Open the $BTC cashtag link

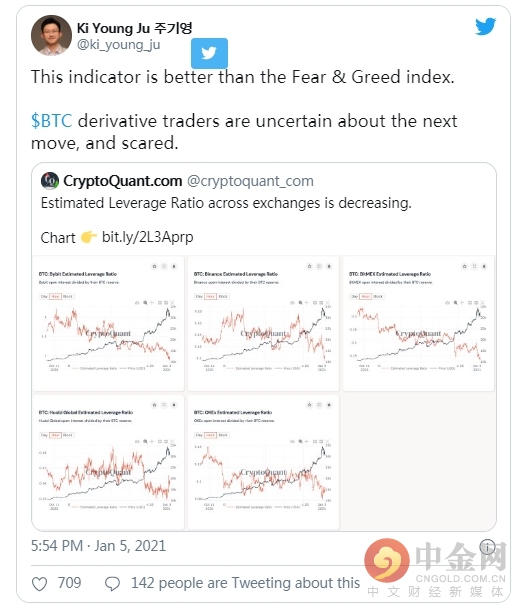(52, 121)
